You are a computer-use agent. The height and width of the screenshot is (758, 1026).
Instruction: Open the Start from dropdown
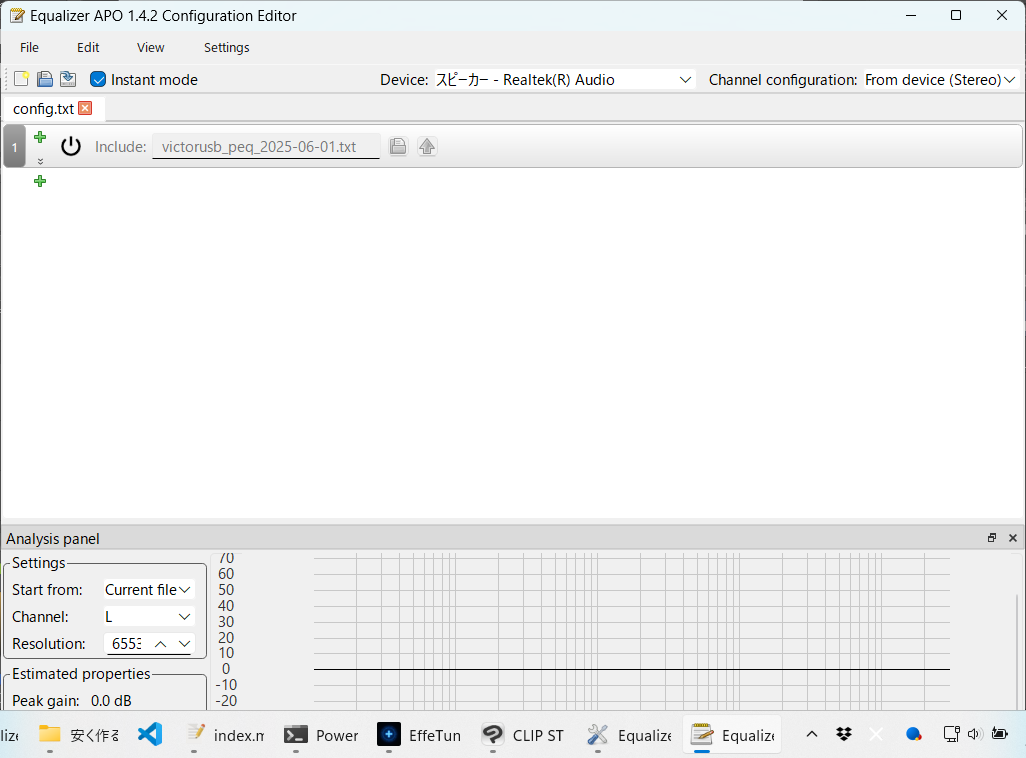point(149,590)
